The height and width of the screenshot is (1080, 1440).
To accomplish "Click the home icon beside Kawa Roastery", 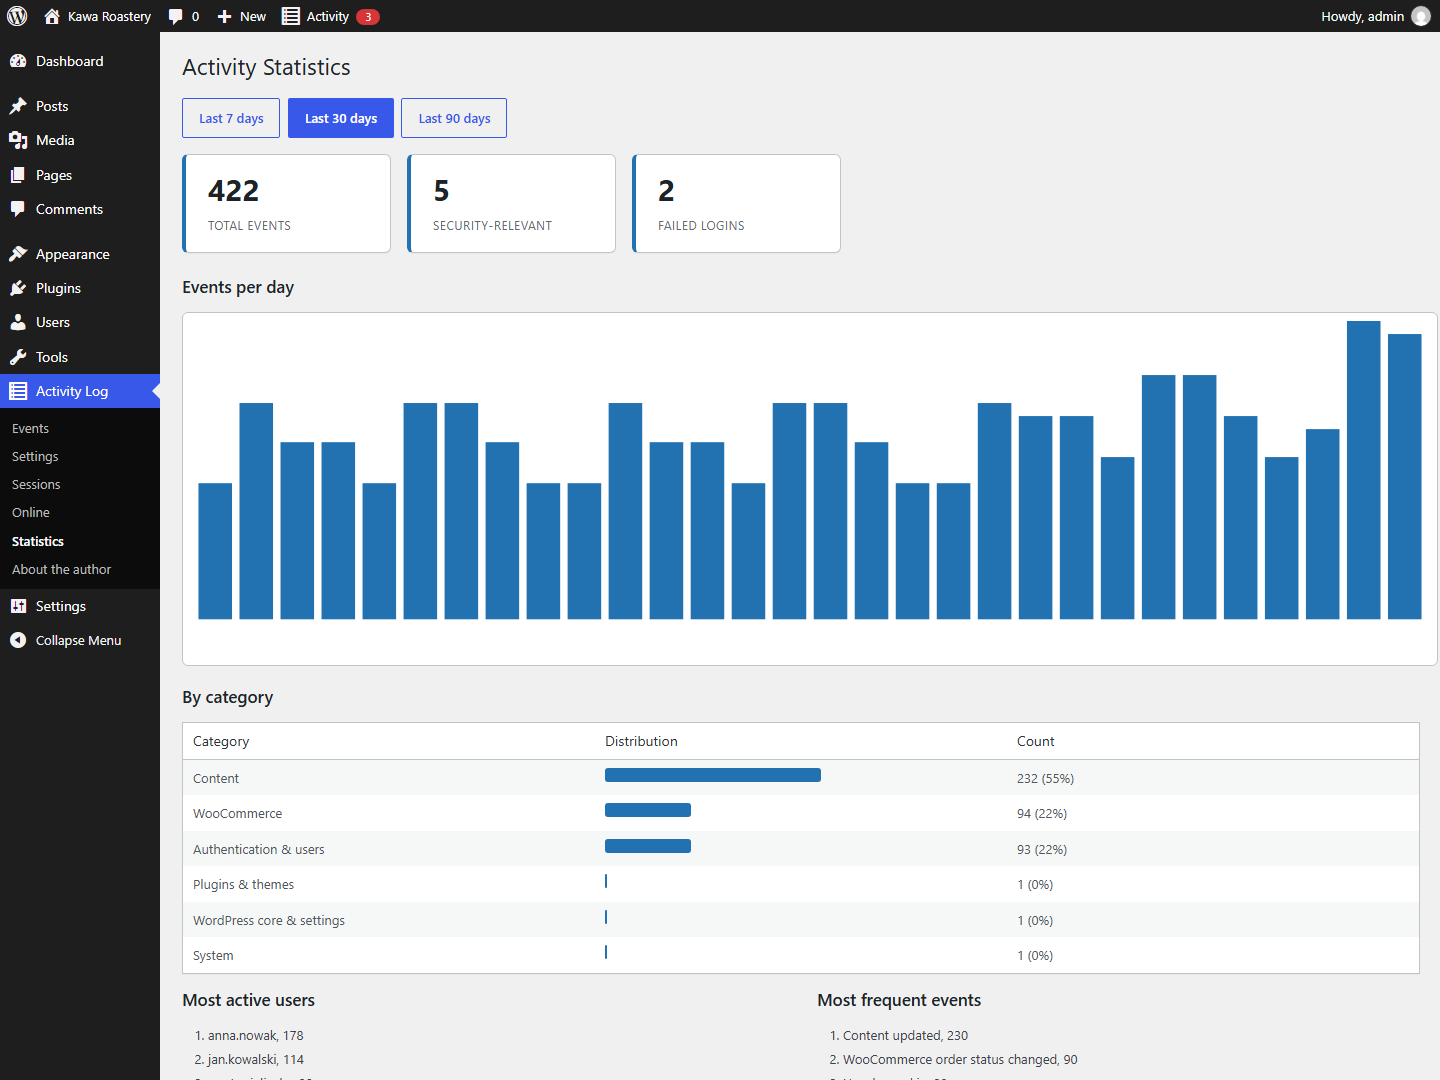I will click(52, 16).
